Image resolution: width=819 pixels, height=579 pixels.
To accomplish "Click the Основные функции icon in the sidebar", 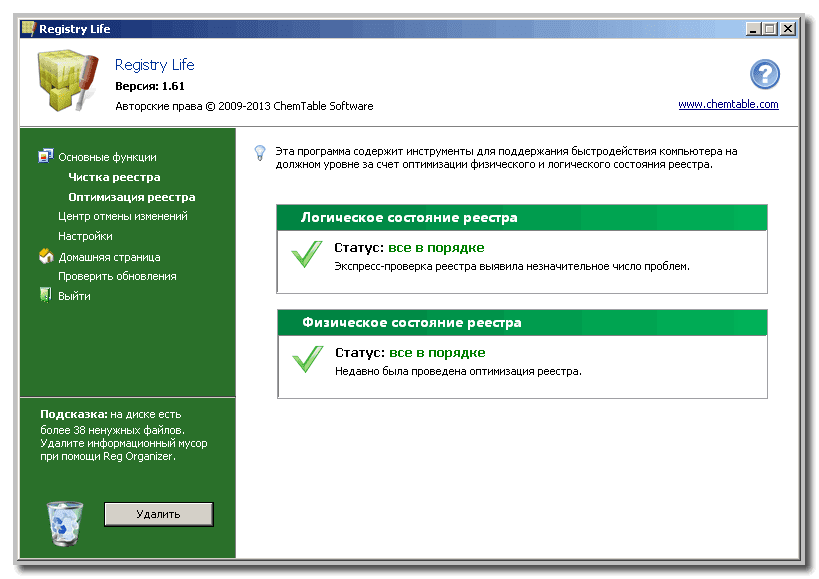I will click(x=46, y=156).
